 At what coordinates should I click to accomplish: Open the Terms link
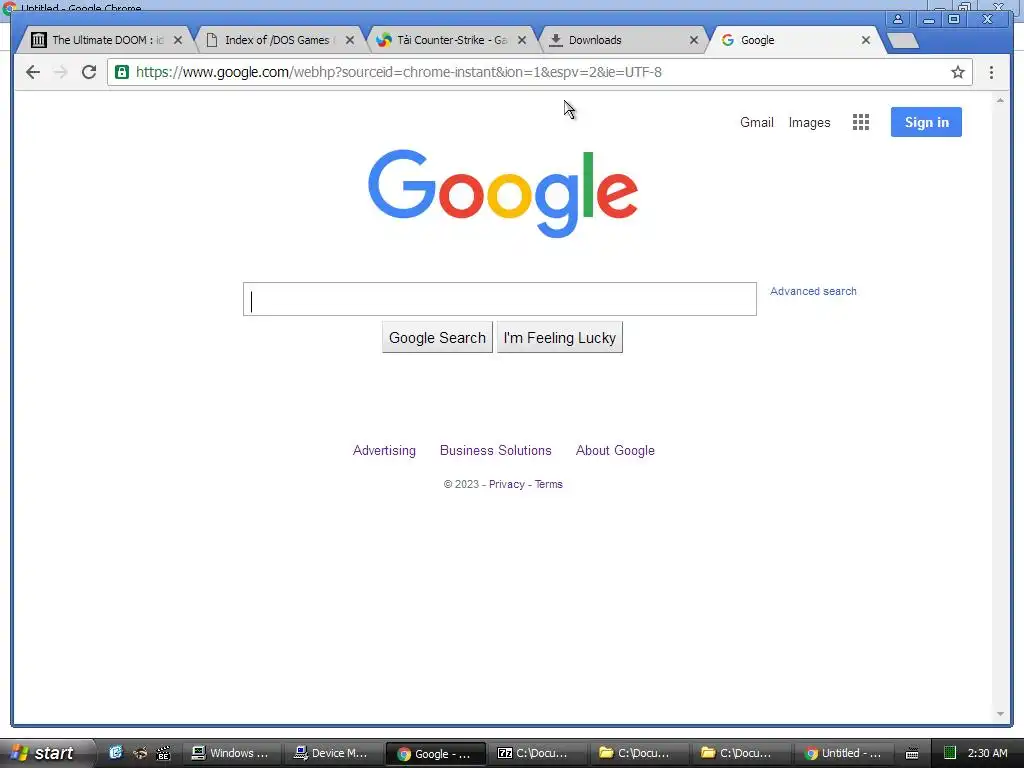click(549, 485)
